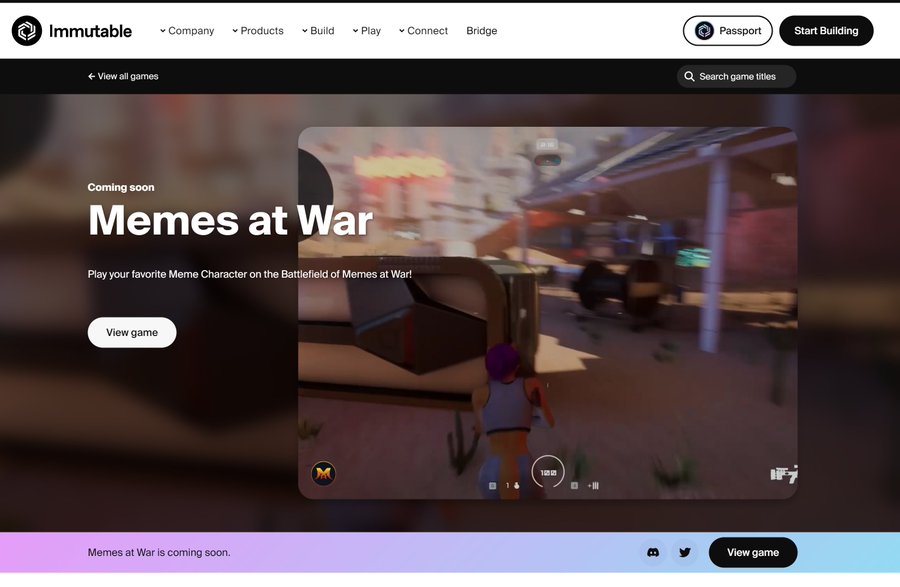Screen dimensions: 900x587
Task: Expand the Company dropdown menu
Action: point(188,30)
